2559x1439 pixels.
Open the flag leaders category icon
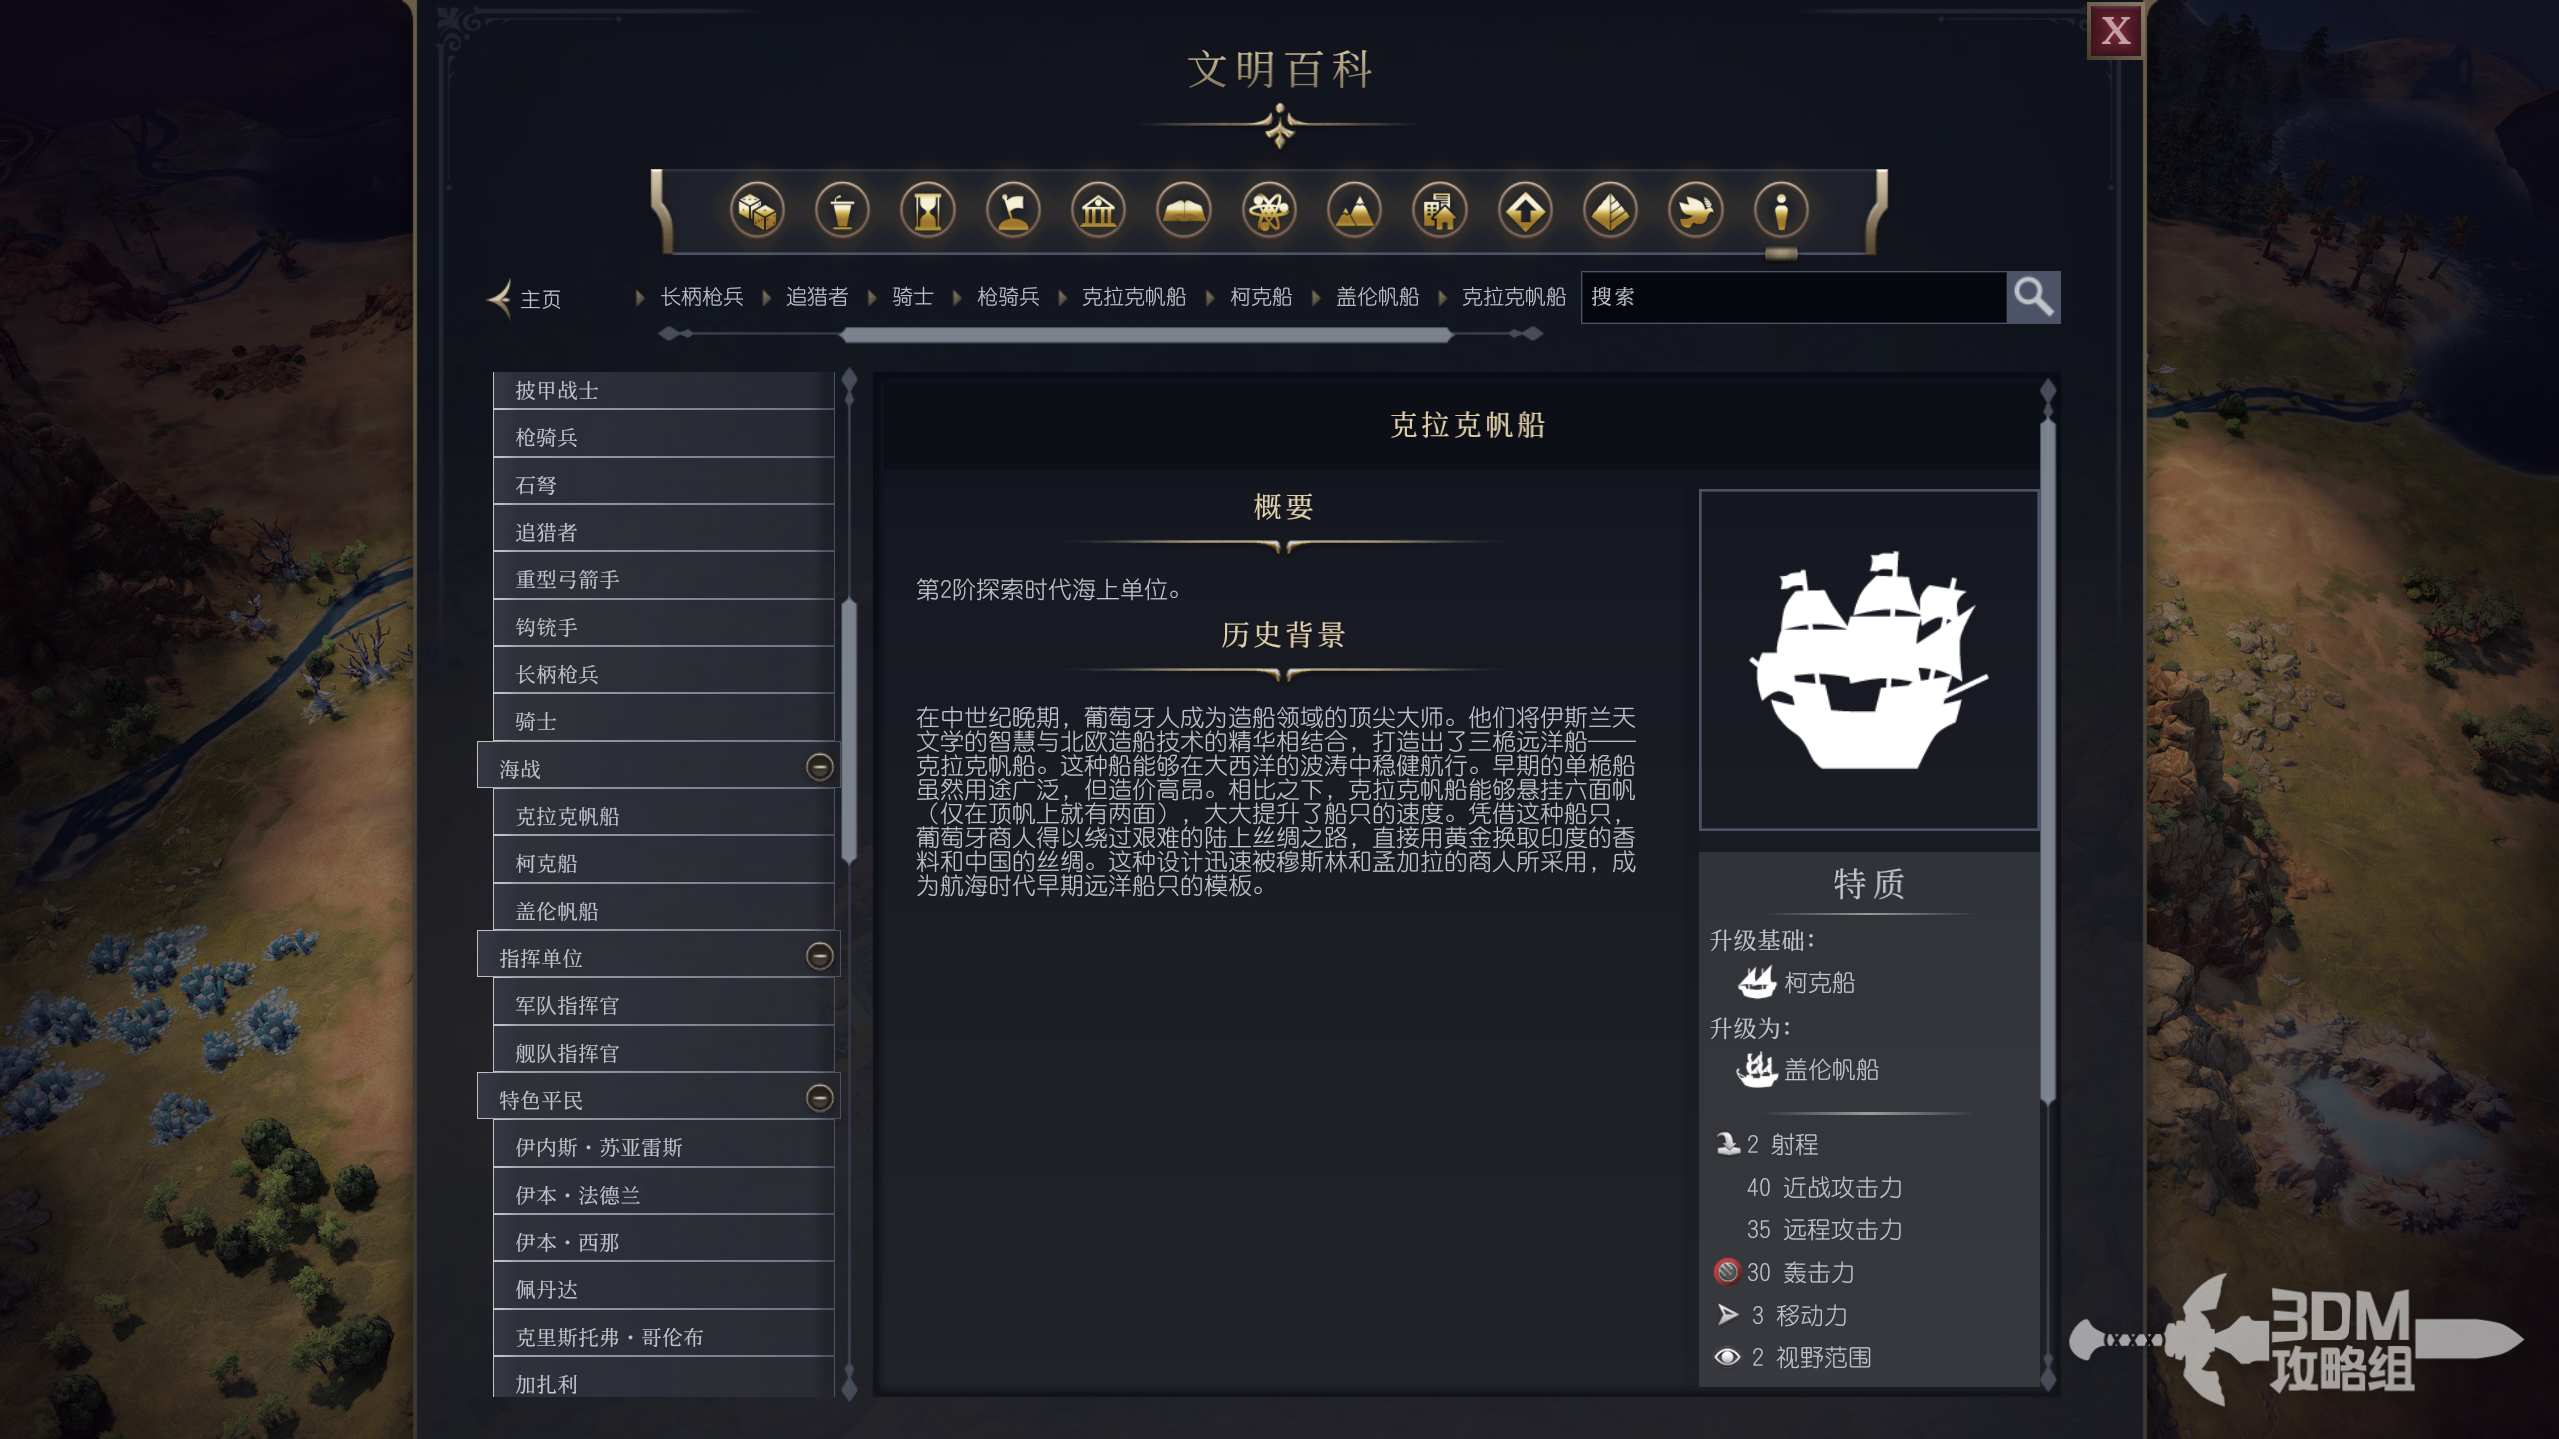(1013, 211)
